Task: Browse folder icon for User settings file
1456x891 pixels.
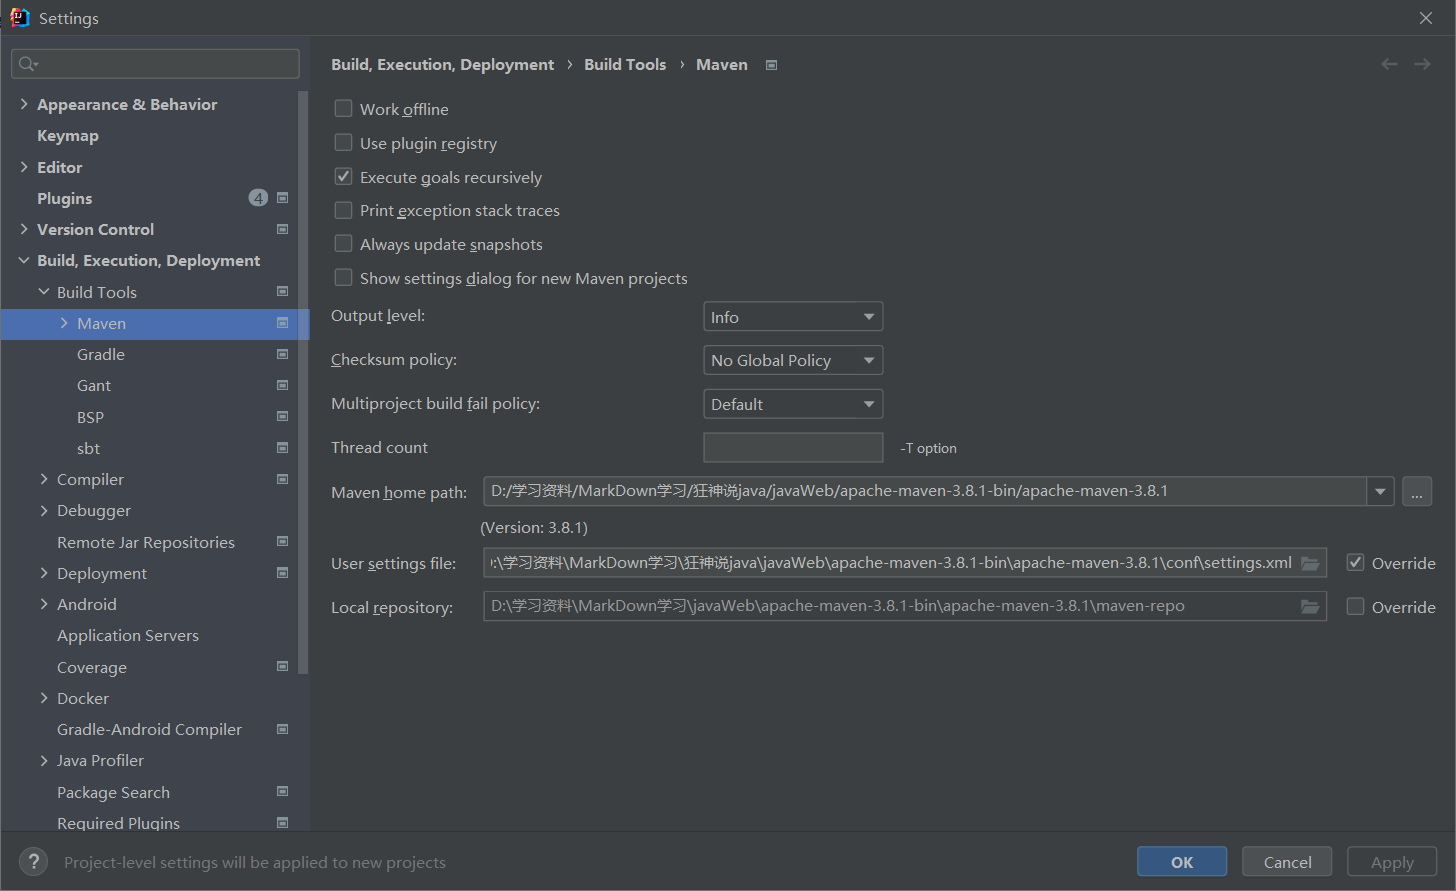Action: pos(1310,563)
